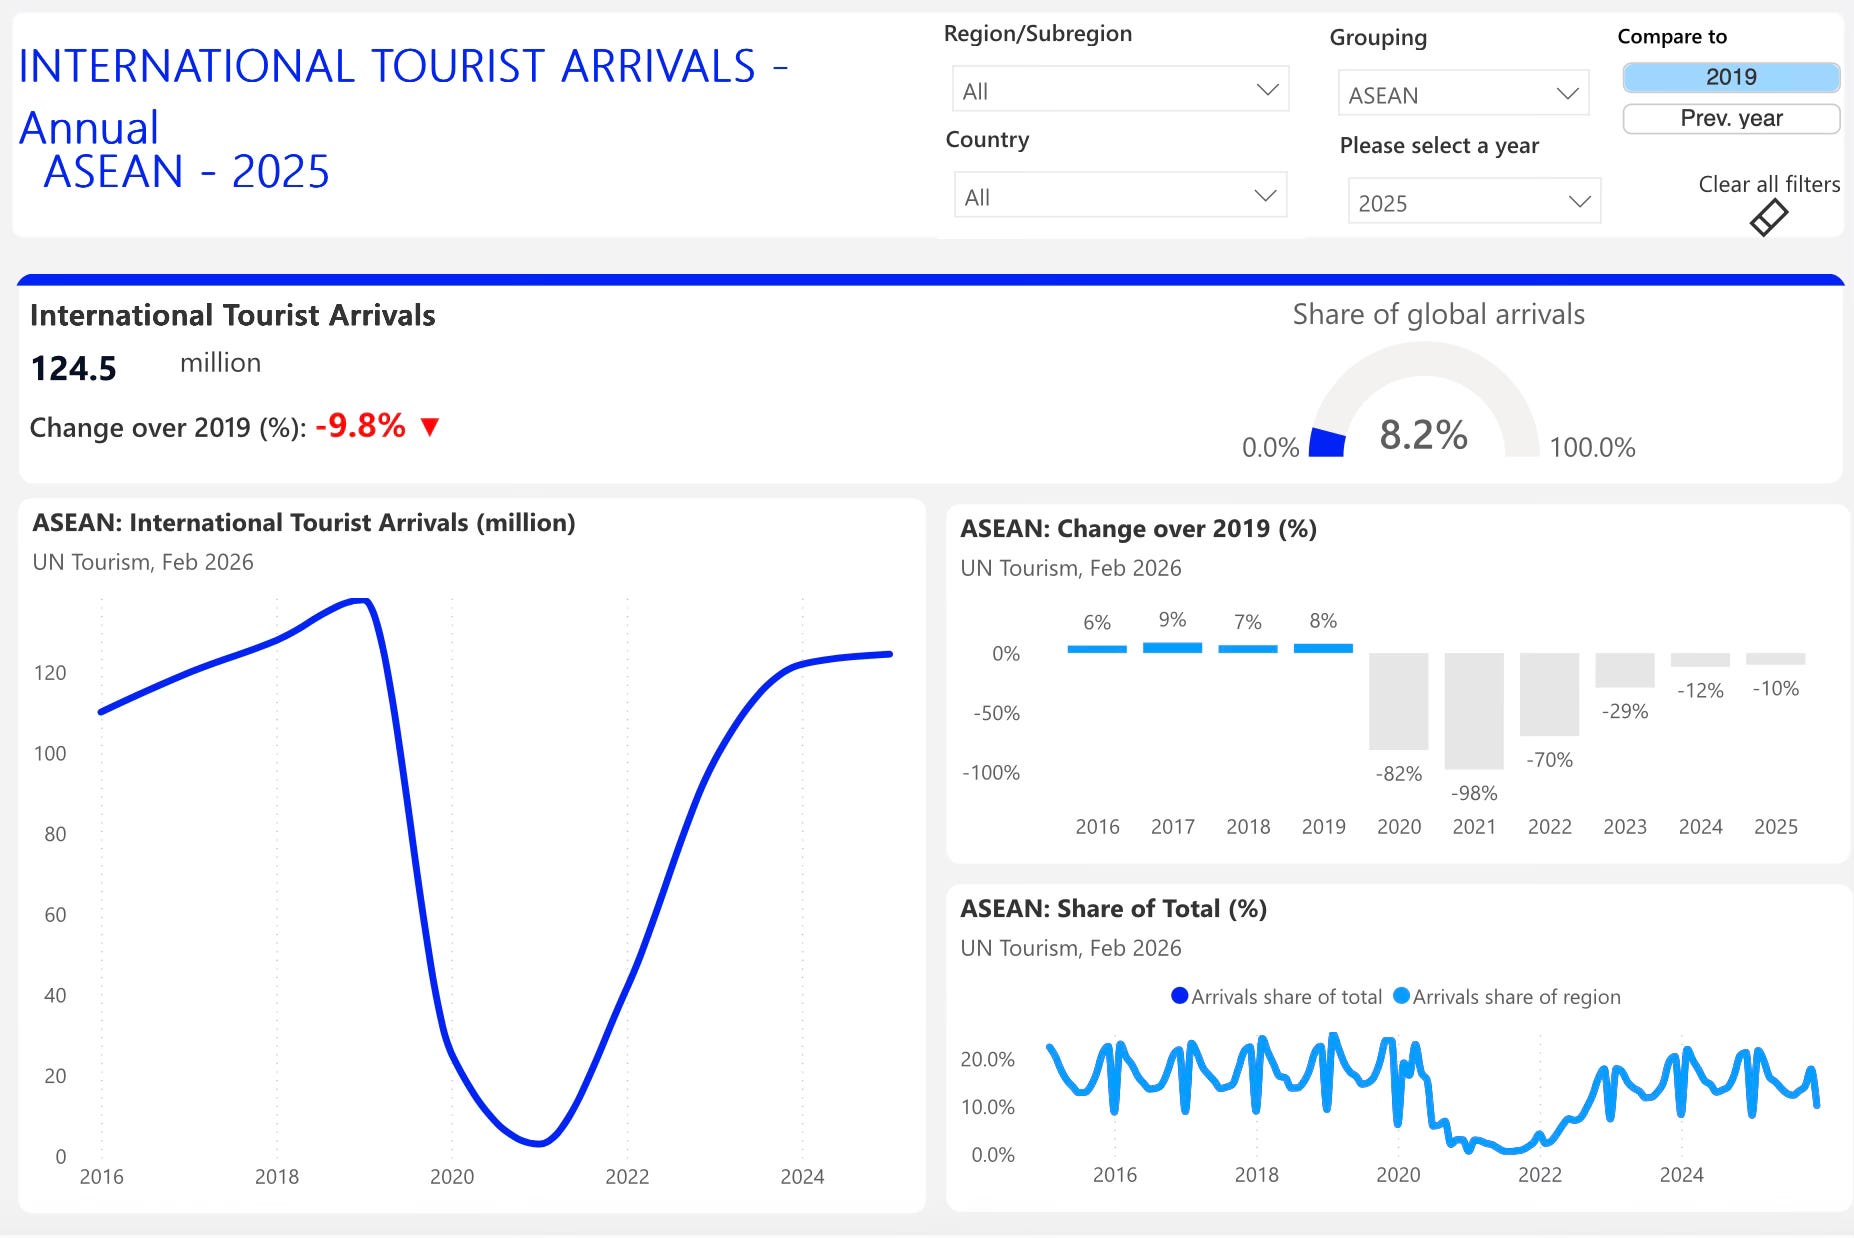Click the blue gauge segment of global share
This screenshot has height=1238, width=1854.
pyautogui.click(x=1327, y=443)
